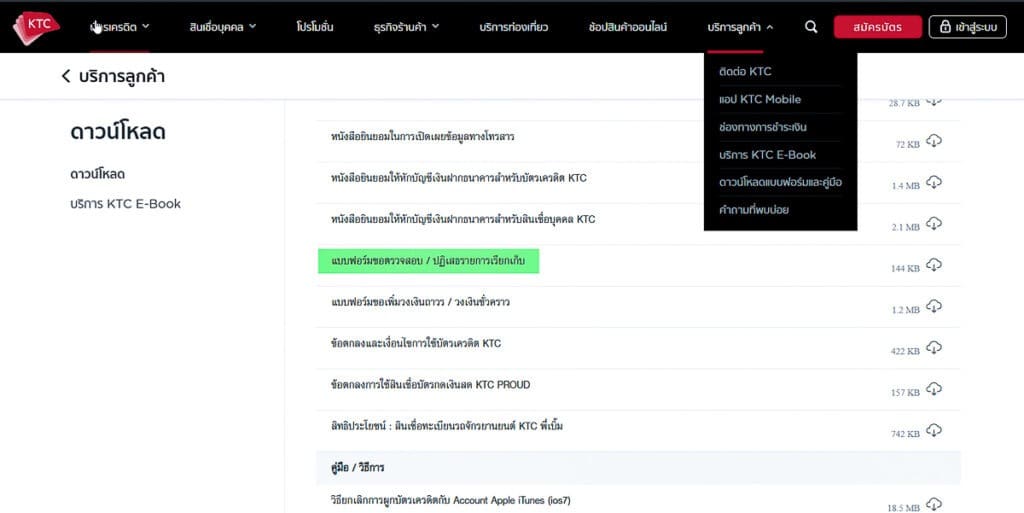Screen dimensions: 1024x513
Task: Download the 742 KB KTC พี่เบิ้ม benefits file
Action: tap(934, 430)
